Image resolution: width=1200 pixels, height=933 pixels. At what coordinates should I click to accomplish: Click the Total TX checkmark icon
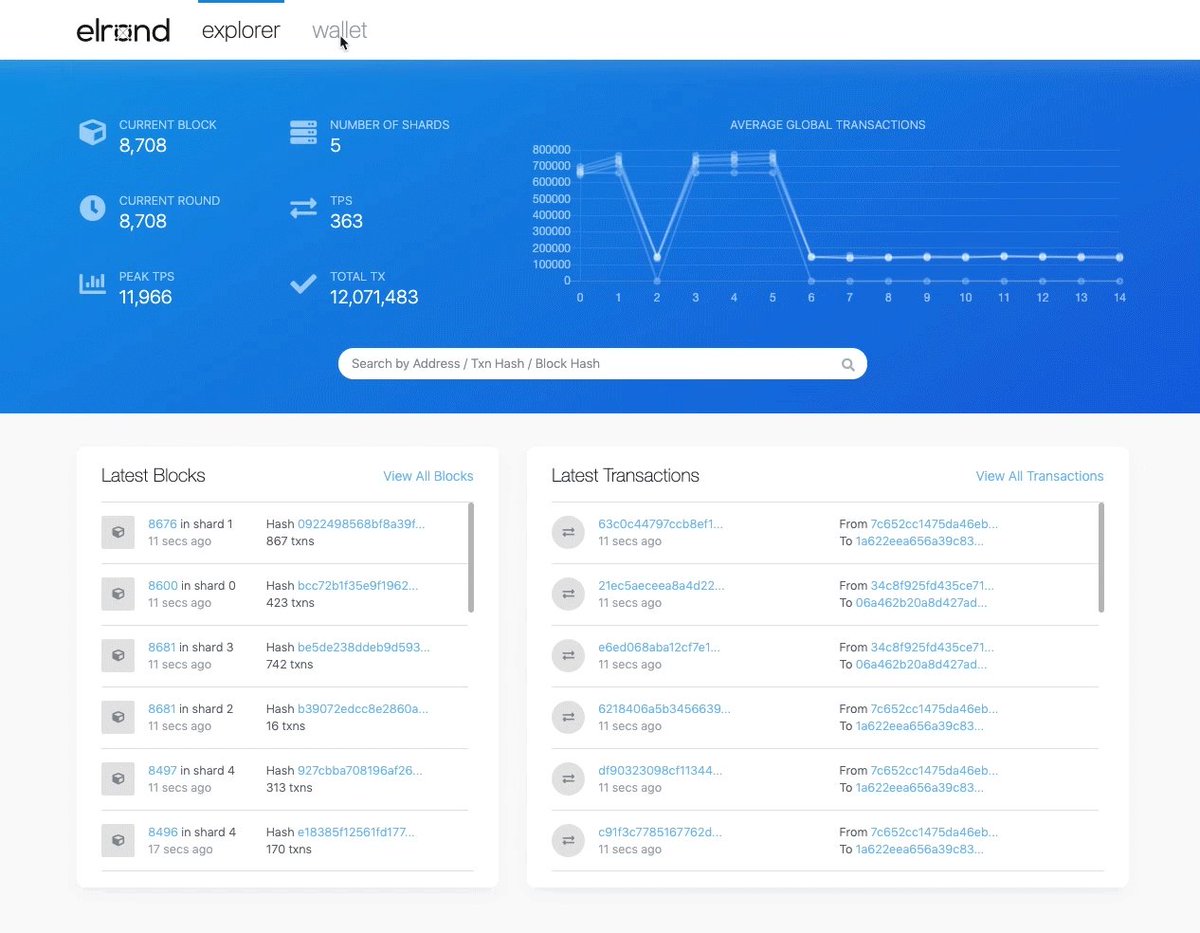303,284
